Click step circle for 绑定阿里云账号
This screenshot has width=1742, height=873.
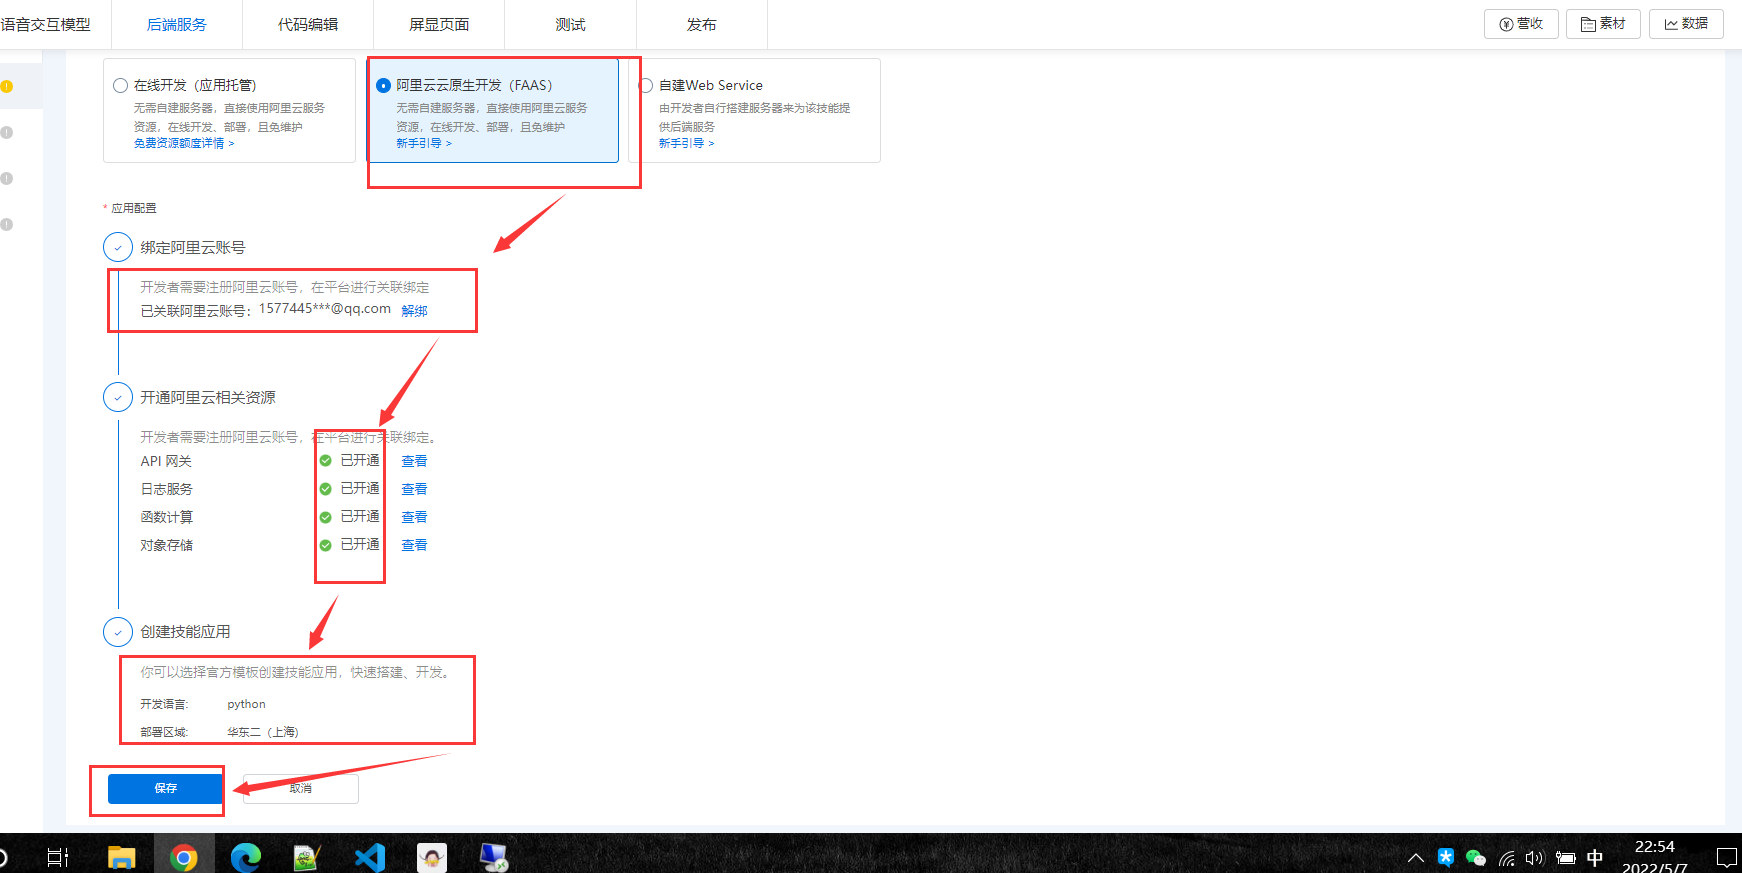(x=118, y=247)
